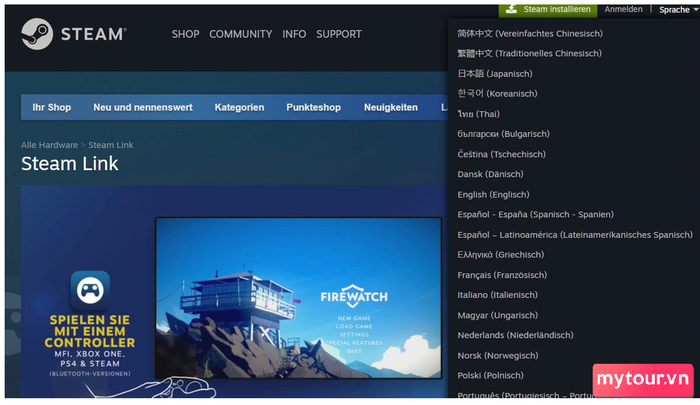Select Dänisch language option
The image size is (700, 405).
(x=490, y=174)
